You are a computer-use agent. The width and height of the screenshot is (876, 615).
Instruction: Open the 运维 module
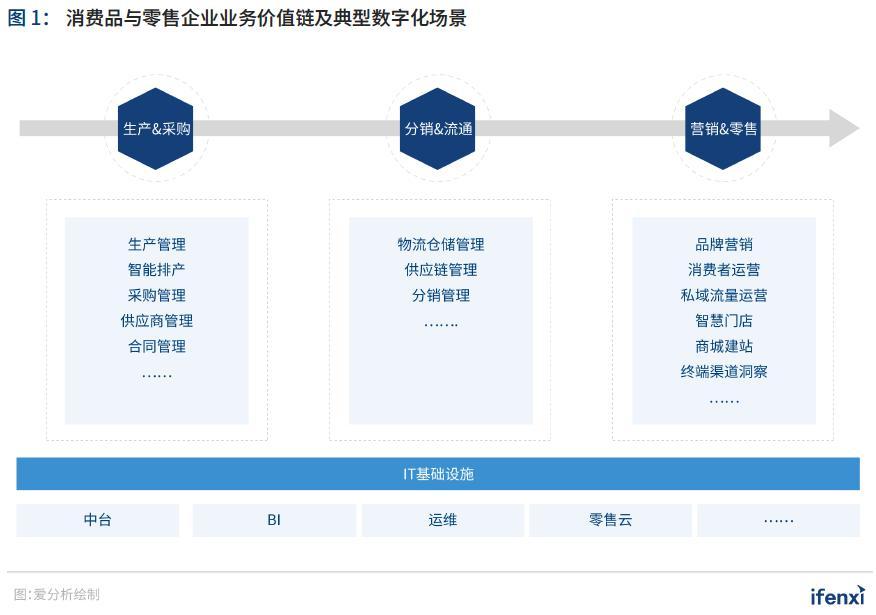pyautogui.click(x=442, y=520)
